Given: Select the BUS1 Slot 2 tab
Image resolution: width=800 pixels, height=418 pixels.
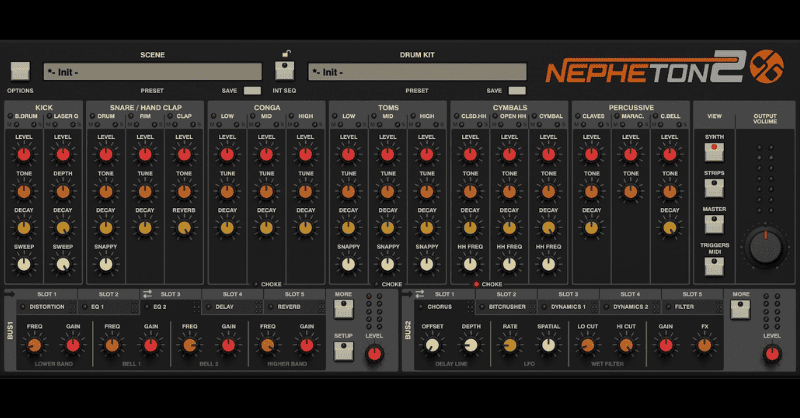Looking at the screenshot, I should point(108,294).
